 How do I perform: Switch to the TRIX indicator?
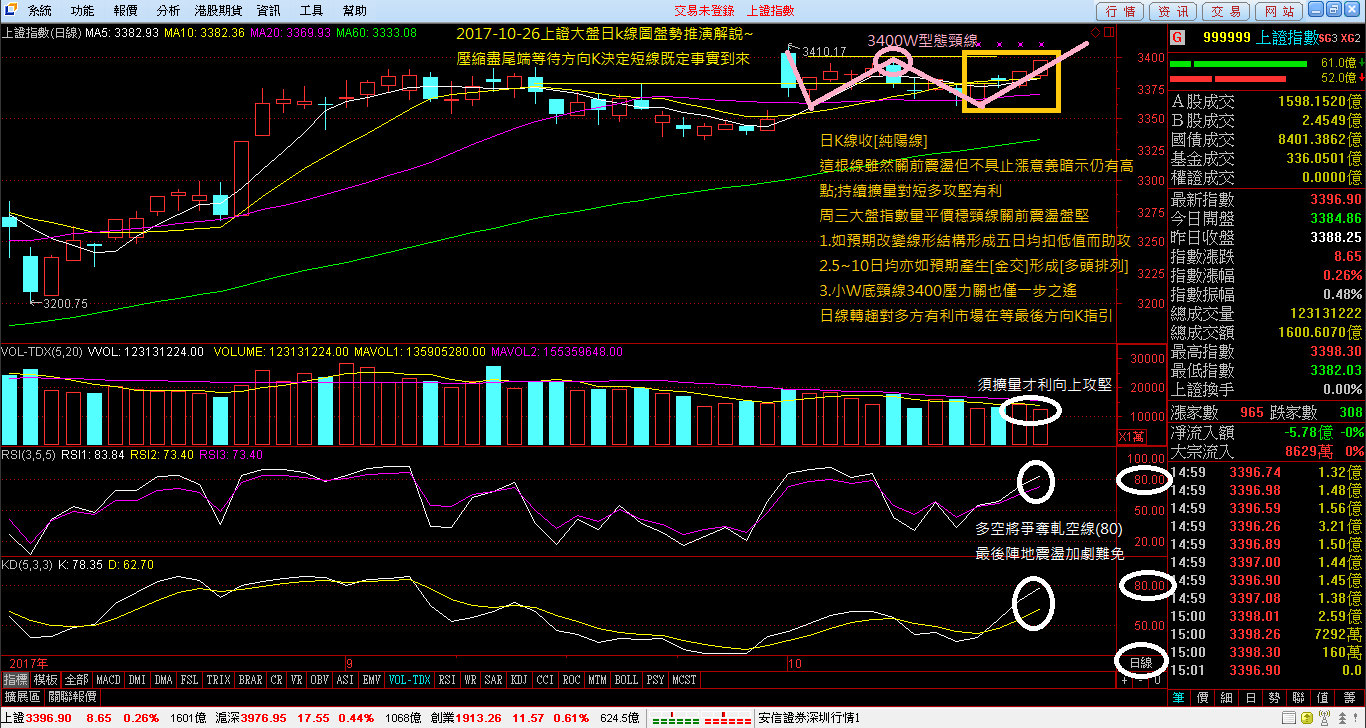[x=218, y=680]
